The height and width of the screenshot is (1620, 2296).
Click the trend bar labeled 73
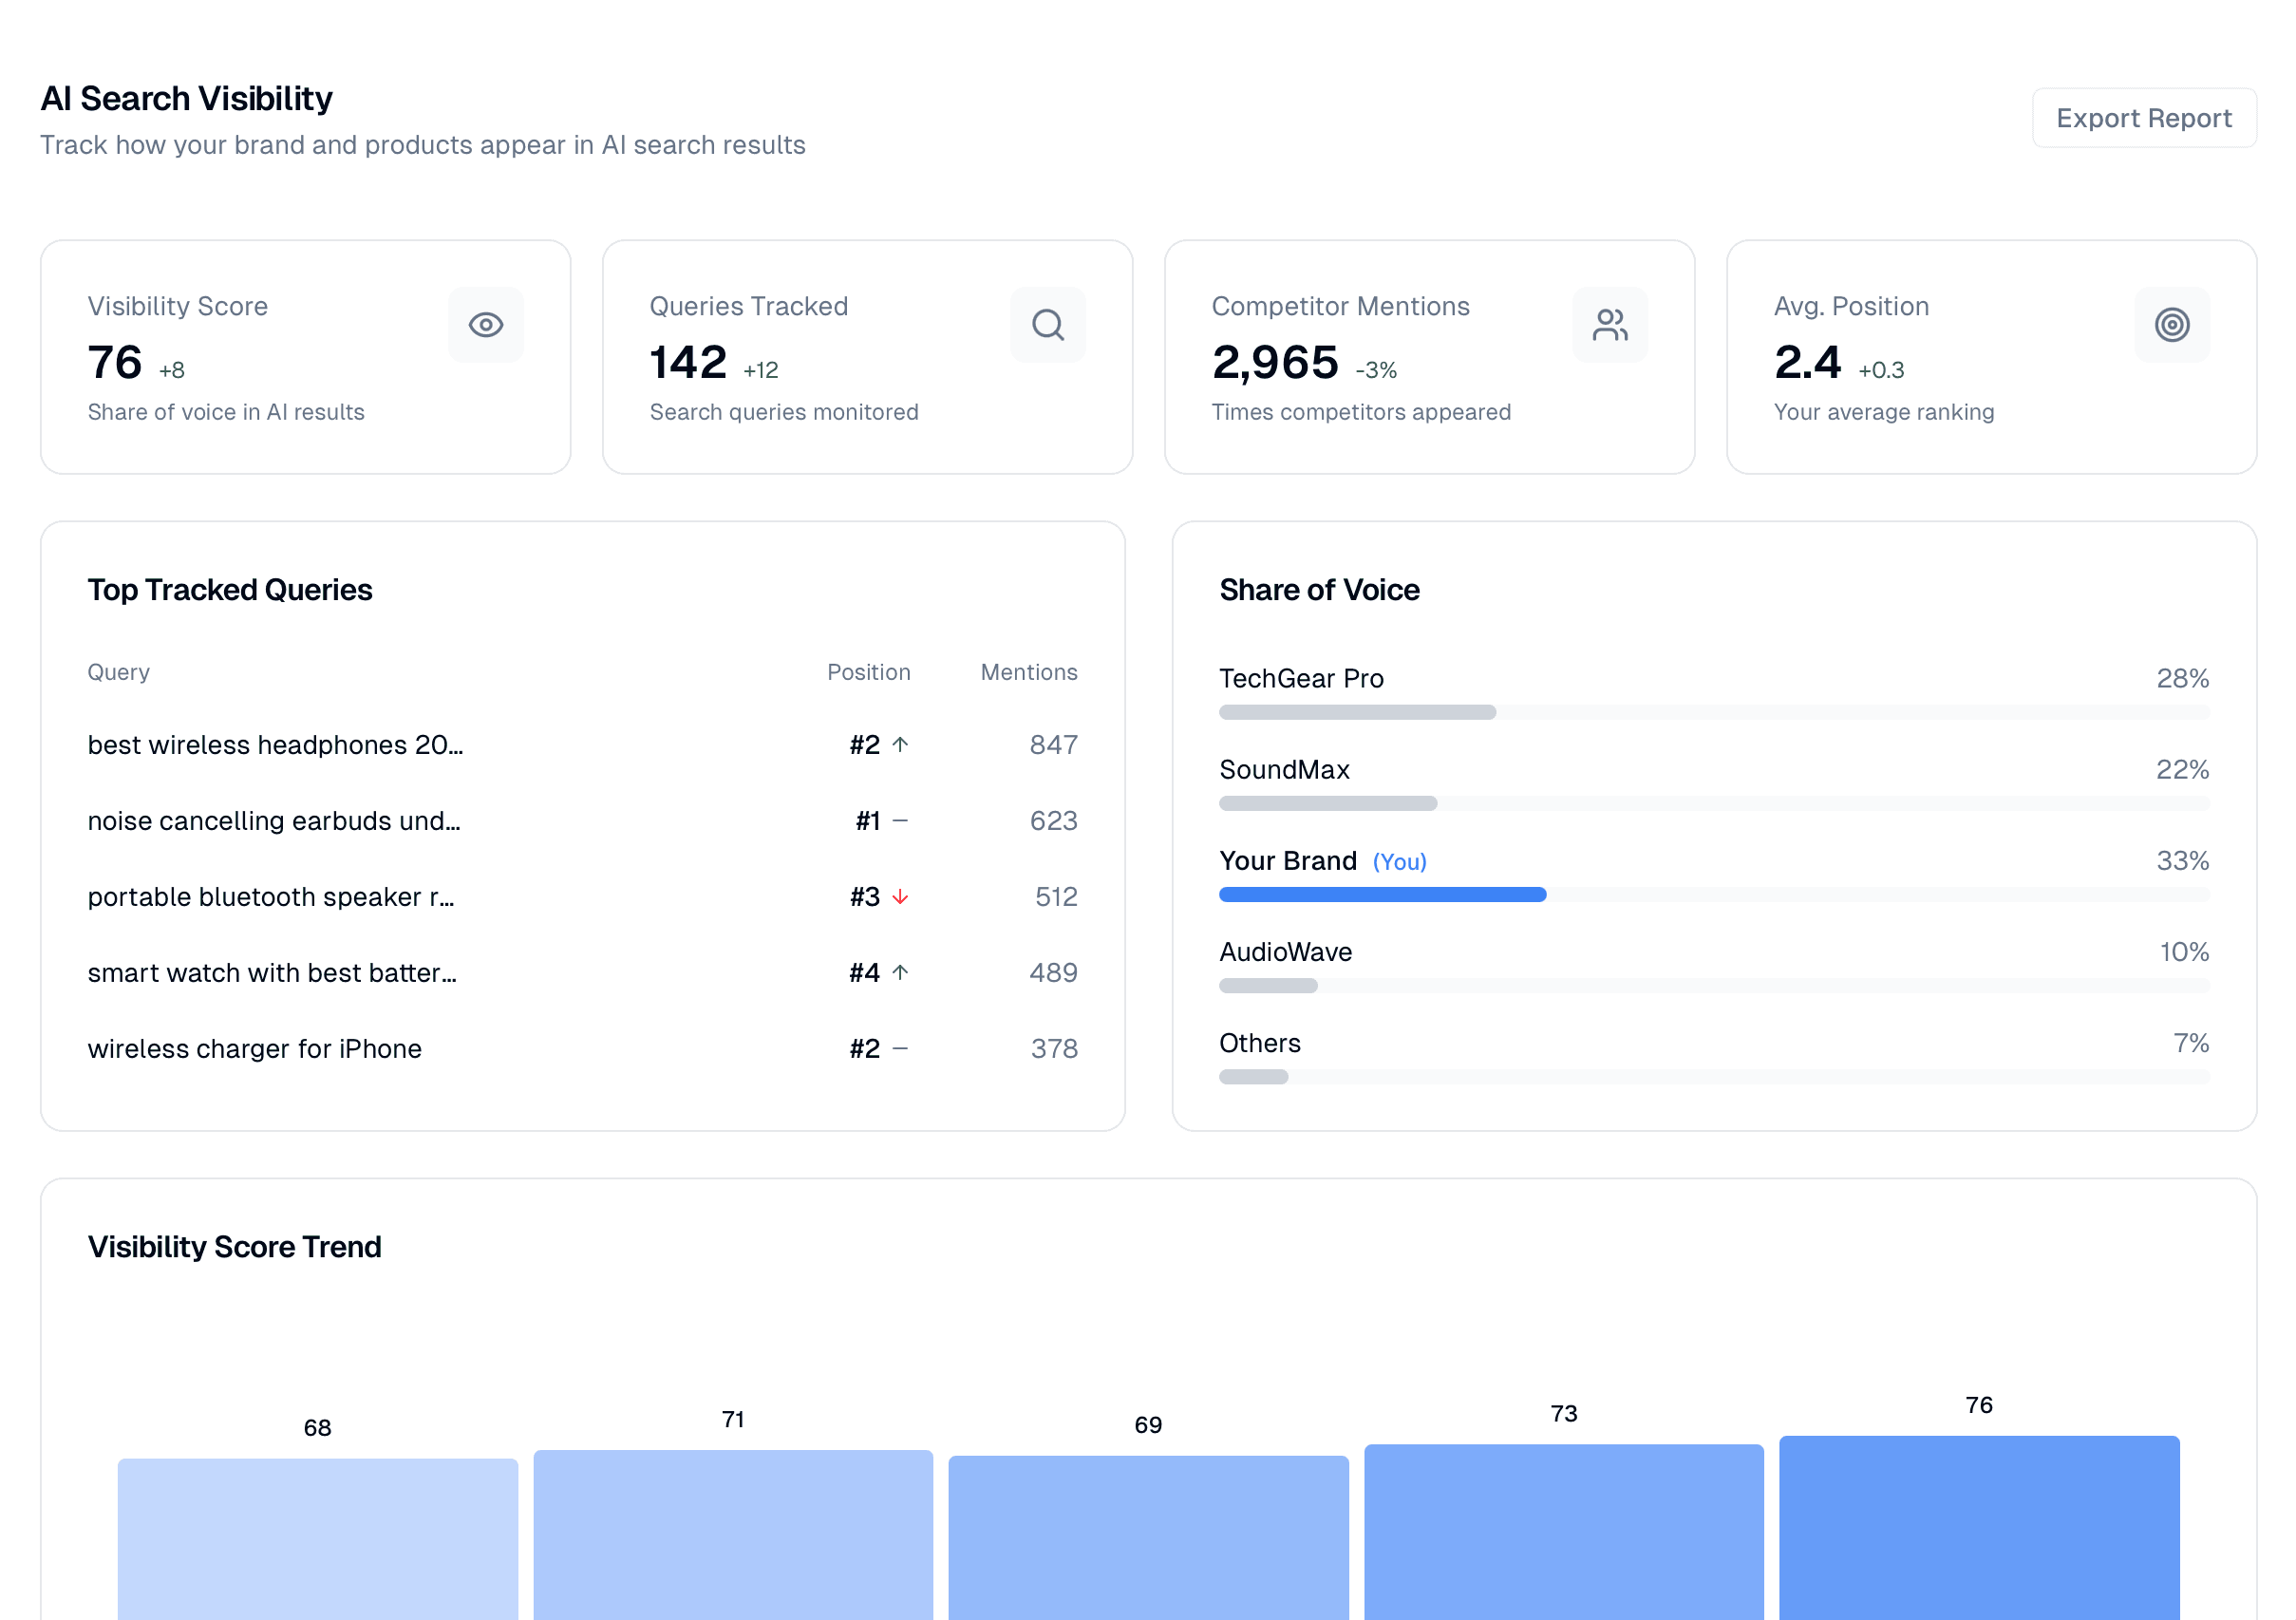click(x=1564, y=1532)
